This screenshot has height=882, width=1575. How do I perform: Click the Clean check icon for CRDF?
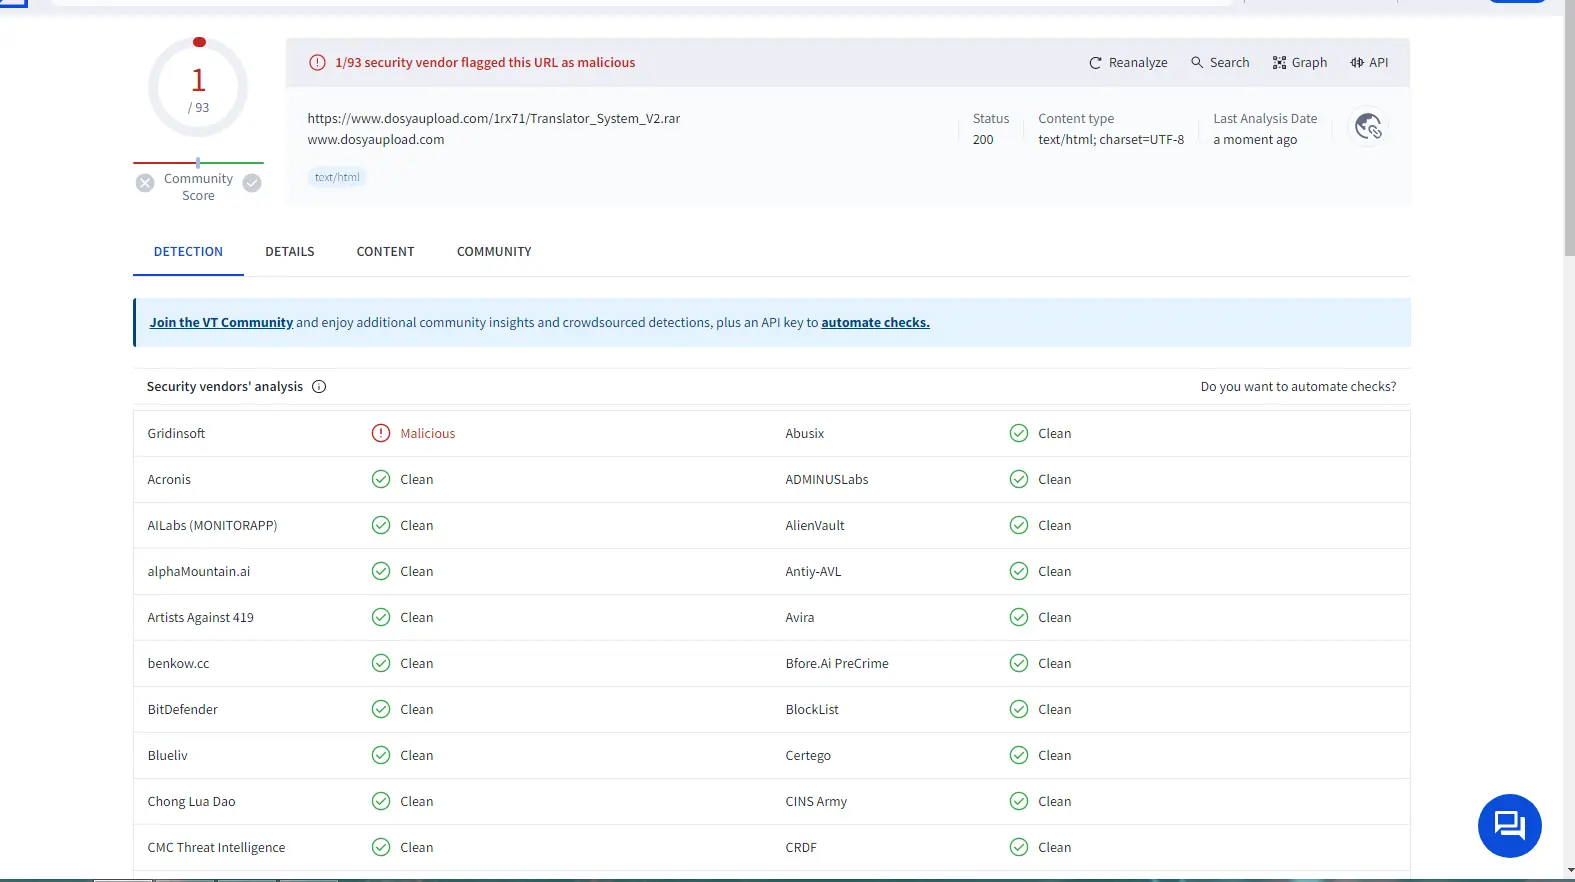(x=1019, y=847)
